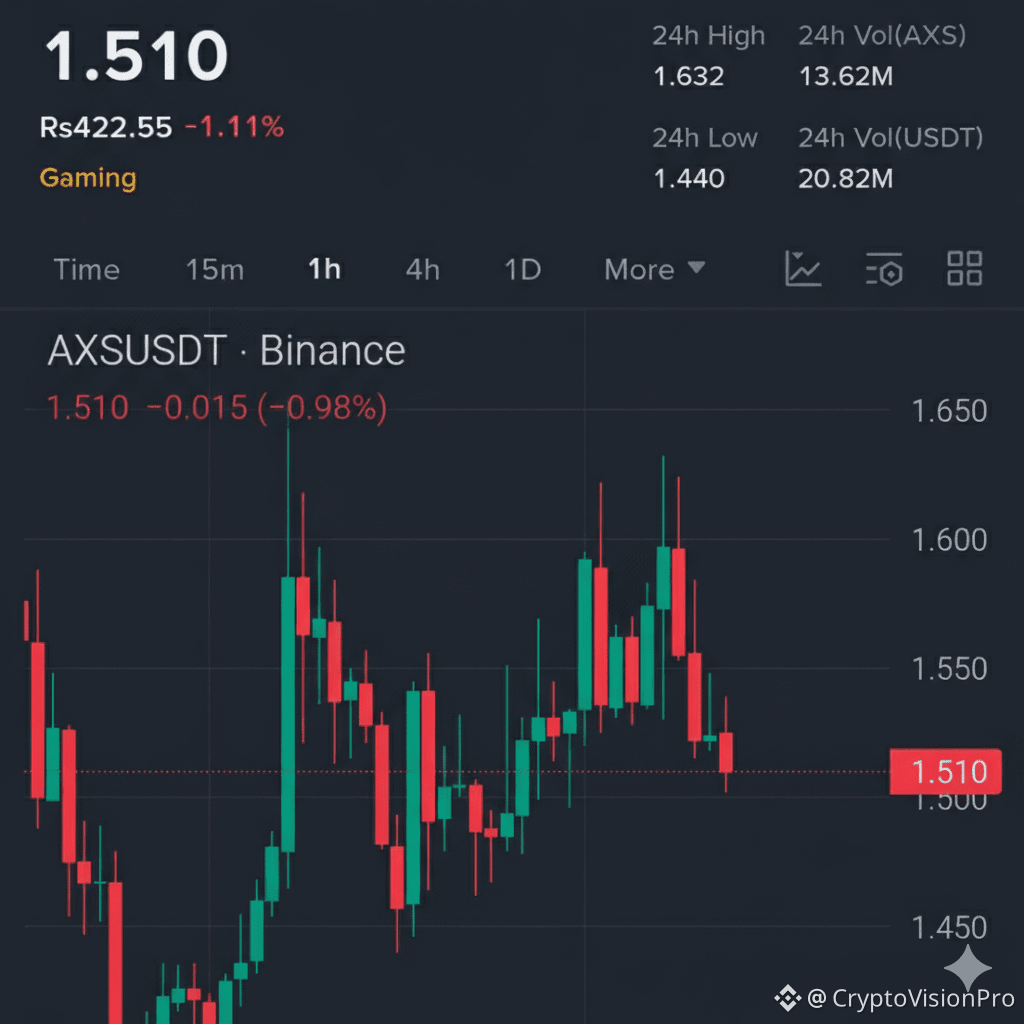Click the -1.11% change value
The width and height of the screenshot is (1024, 1024).
coord(234,127)
